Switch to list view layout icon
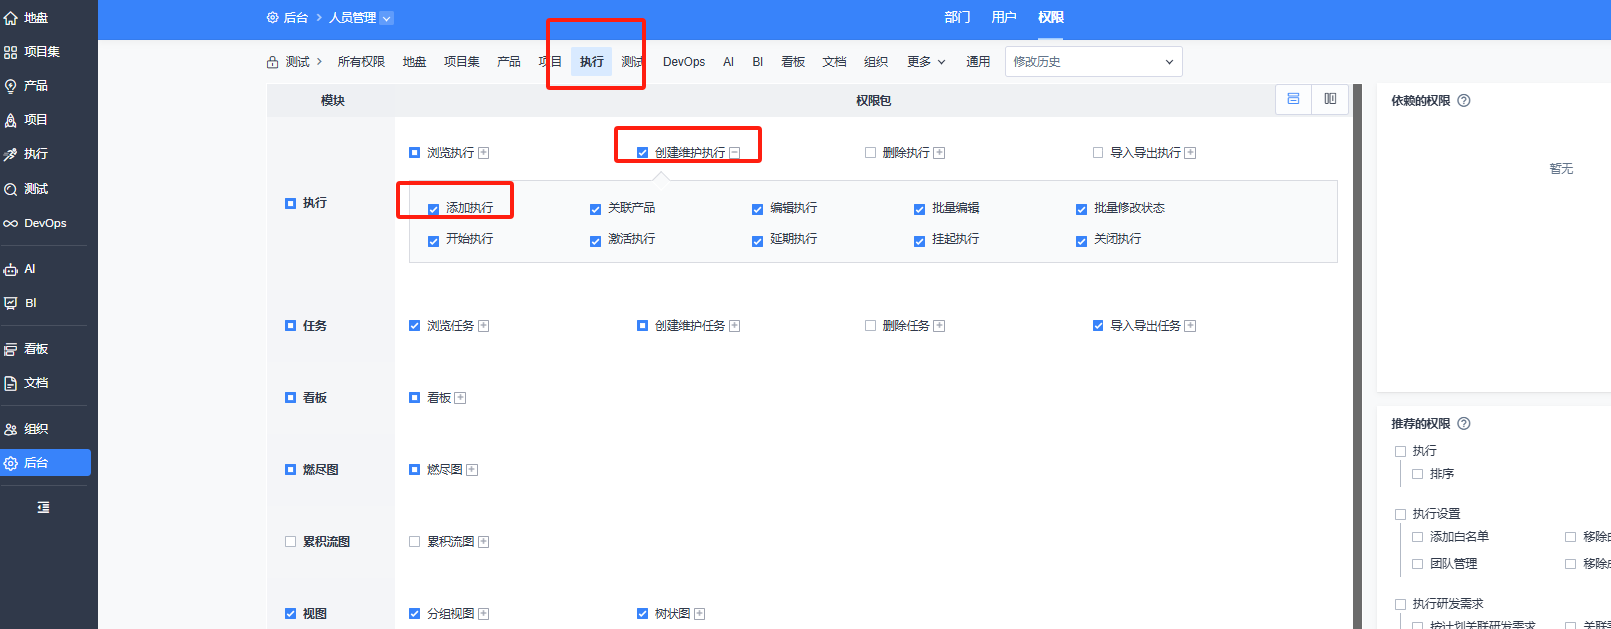Screen dimensions: 1611x629 [x=1293, y=99]
